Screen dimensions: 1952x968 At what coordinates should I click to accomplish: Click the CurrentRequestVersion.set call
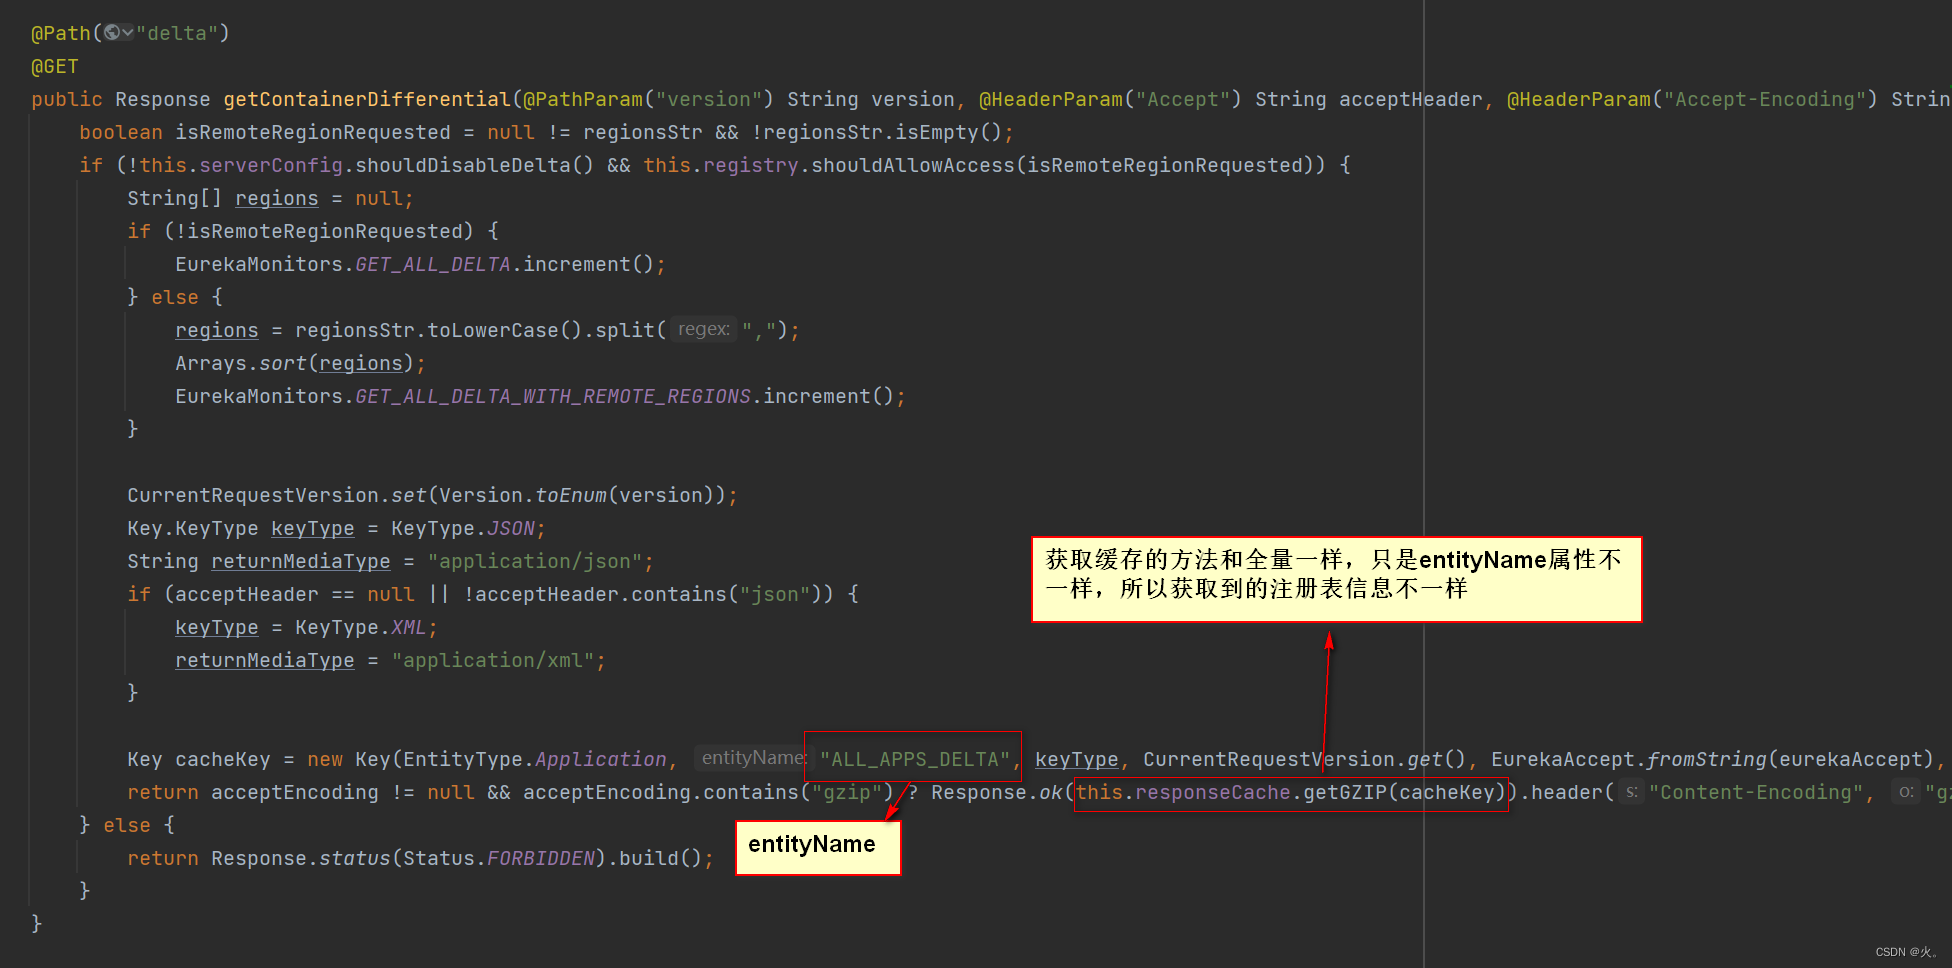pos(277,495)
